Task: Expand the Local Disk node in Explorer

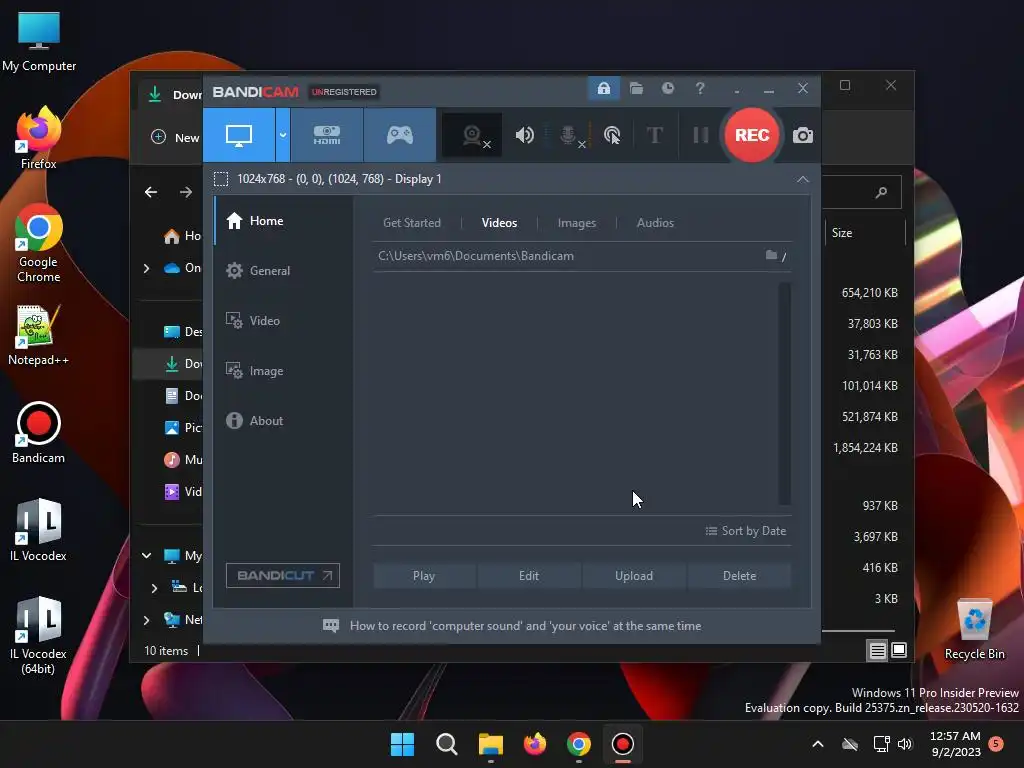Action: pos(154,588)
